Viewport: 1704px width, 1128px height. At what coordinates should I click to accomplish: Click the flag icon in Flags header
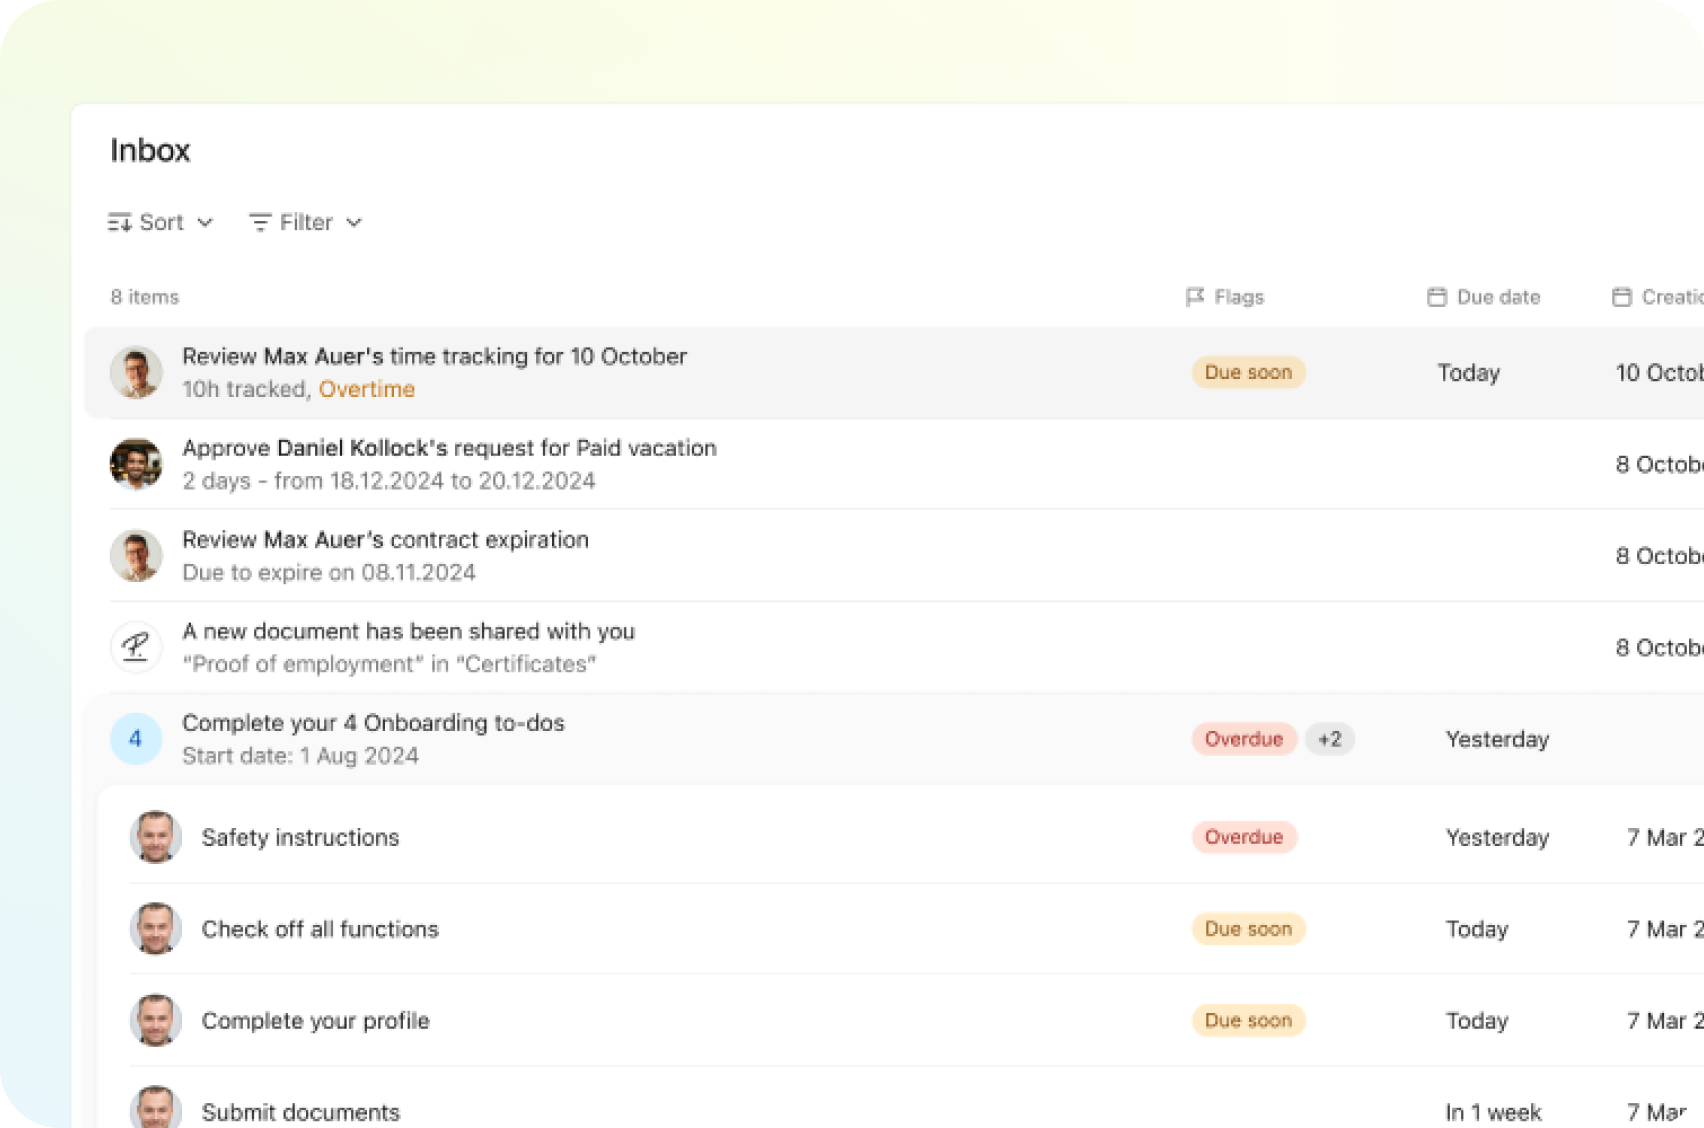pos(1195,297)
